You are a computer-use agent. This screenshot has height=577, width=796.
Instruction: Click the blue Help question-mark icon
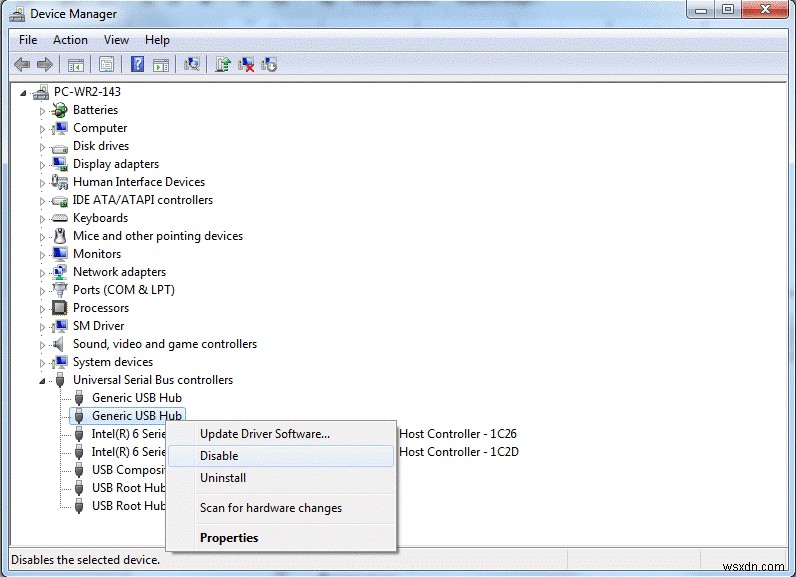137,64
